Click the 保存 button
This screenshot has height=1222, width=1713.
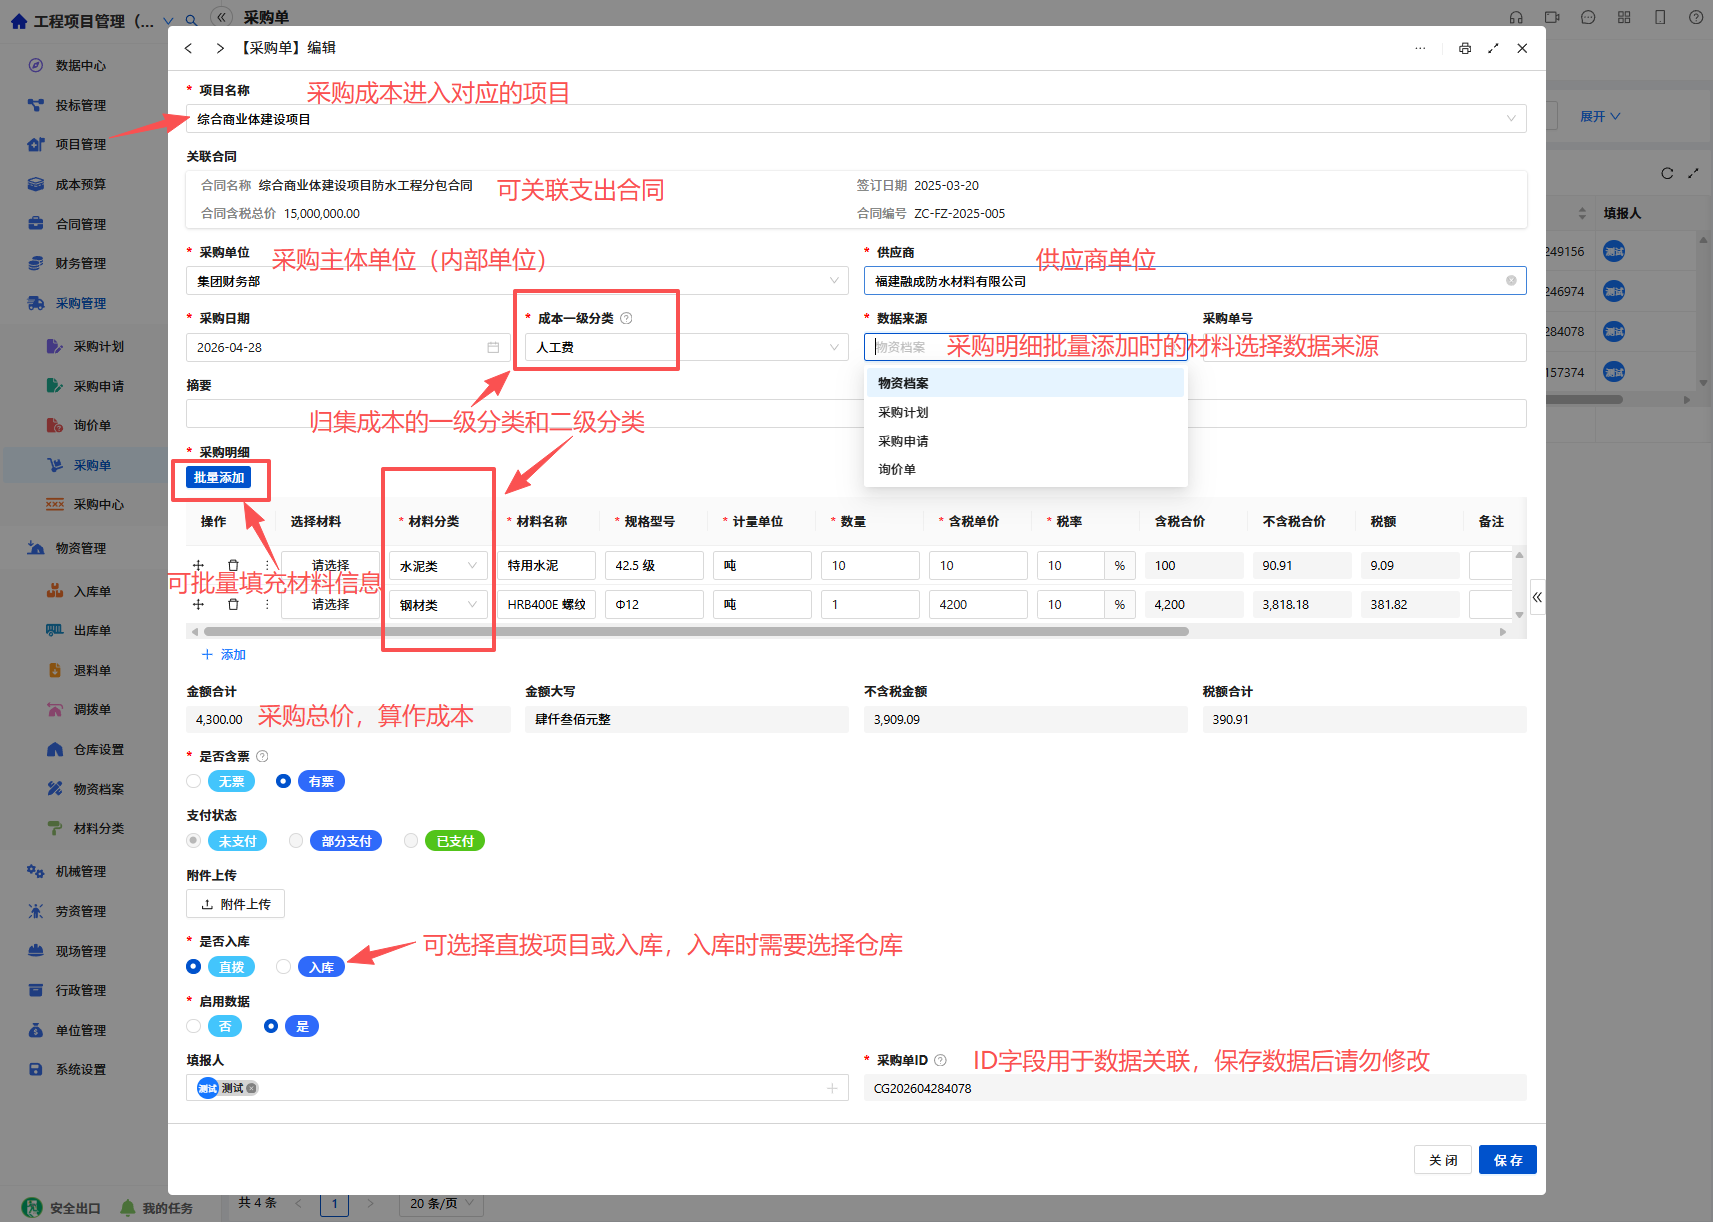point(1507,1160)
